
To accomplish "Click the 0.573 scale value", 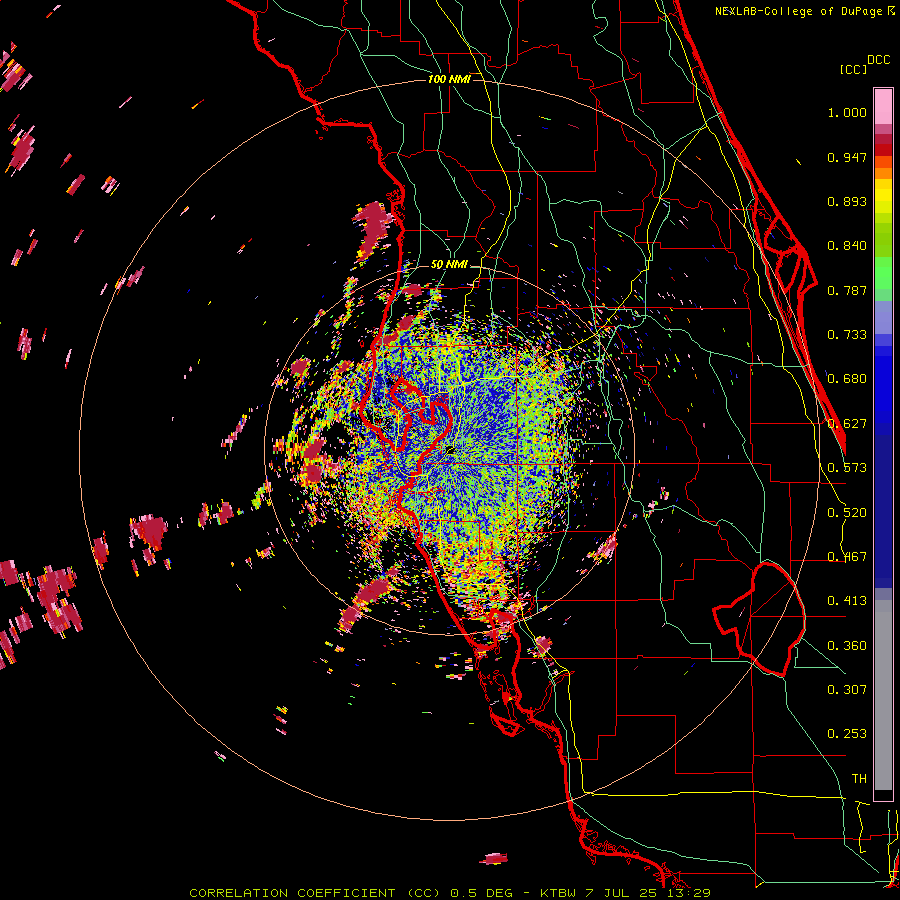I will (x=847, y=468).
